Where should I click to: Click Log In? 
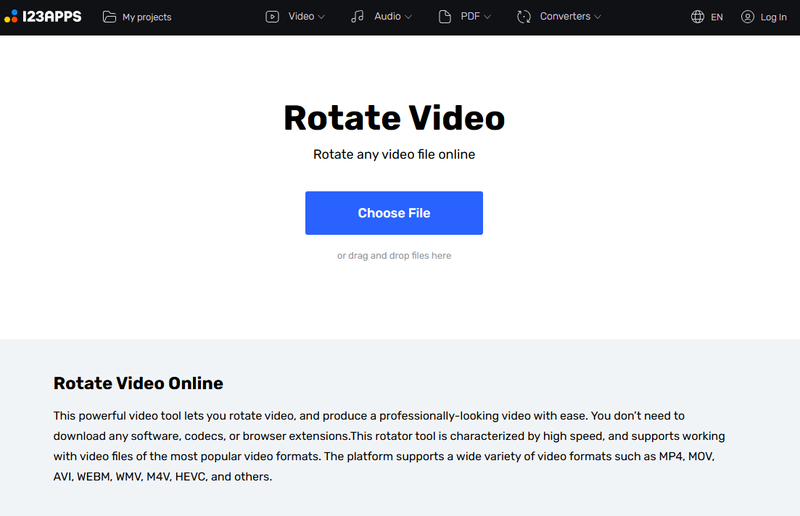coord(773,17)
